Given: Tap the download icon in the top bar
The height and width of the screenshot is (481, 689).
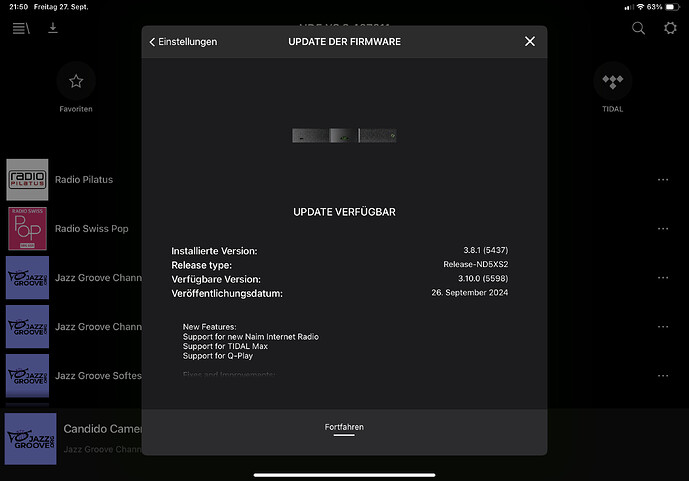Looking at the screenshot, I should click(x=53, y=28).
